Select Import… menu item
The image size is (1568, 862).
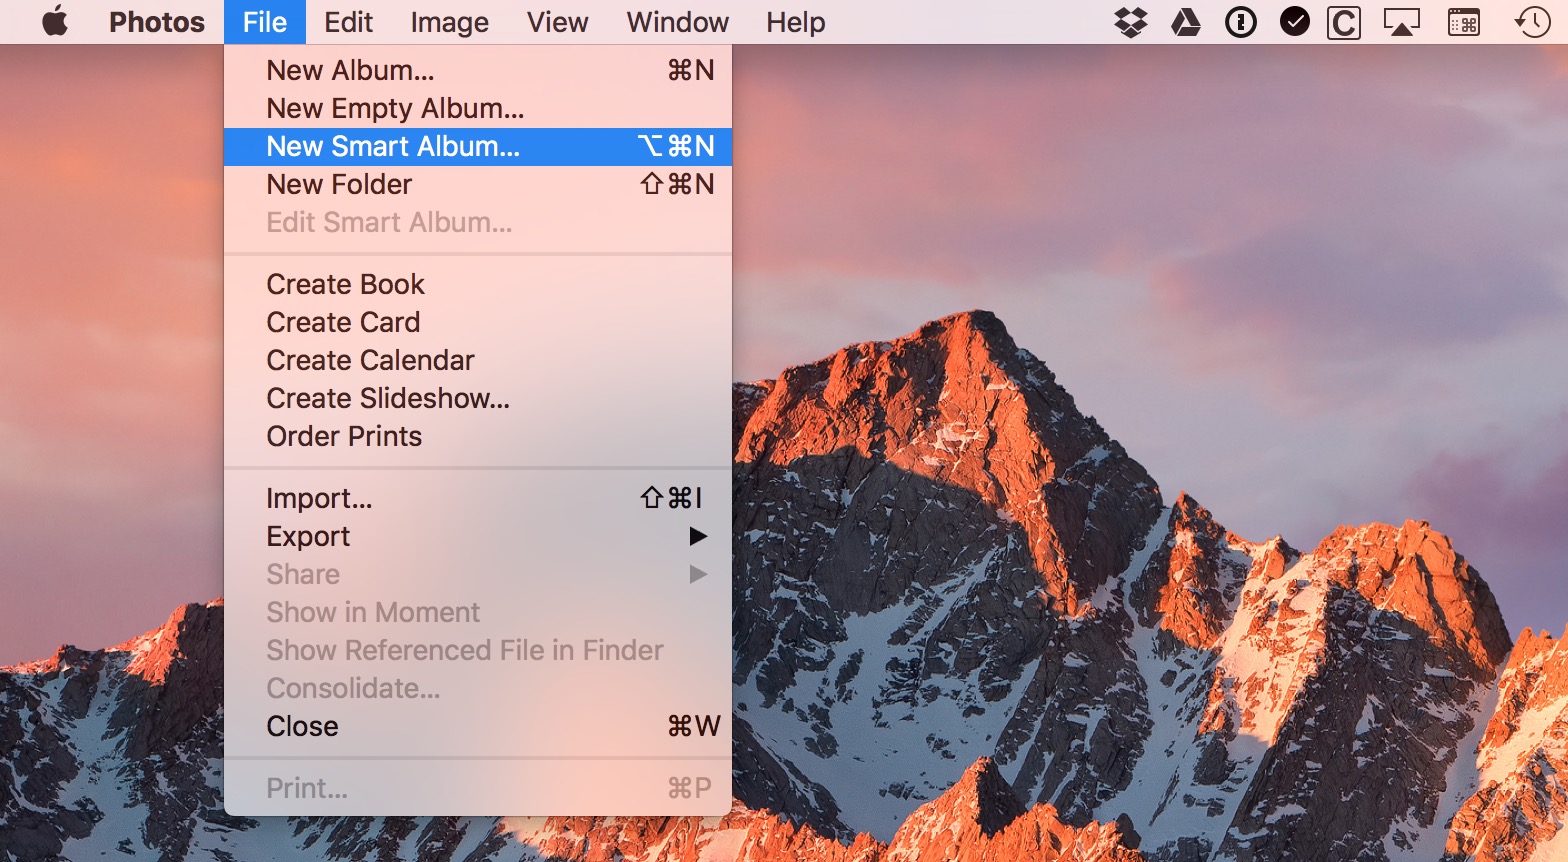coord(478,499)
